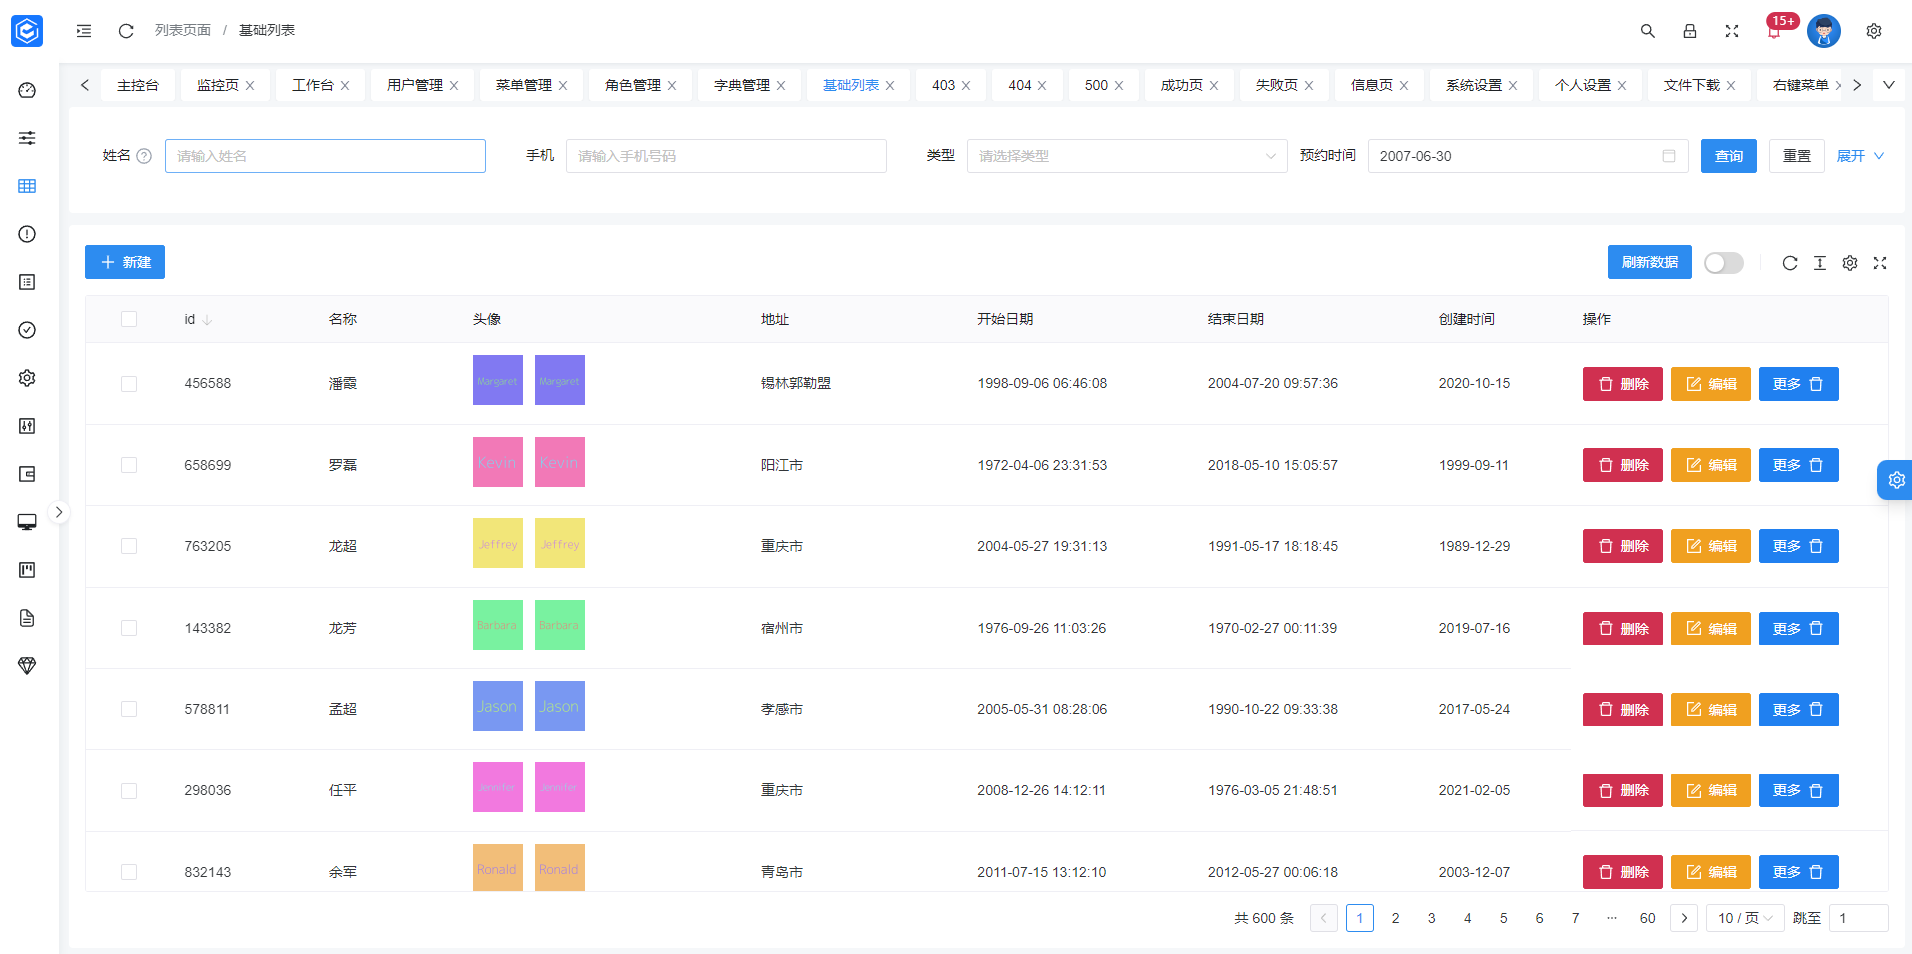Open the 类型 select dropdown

[1127, 156]
